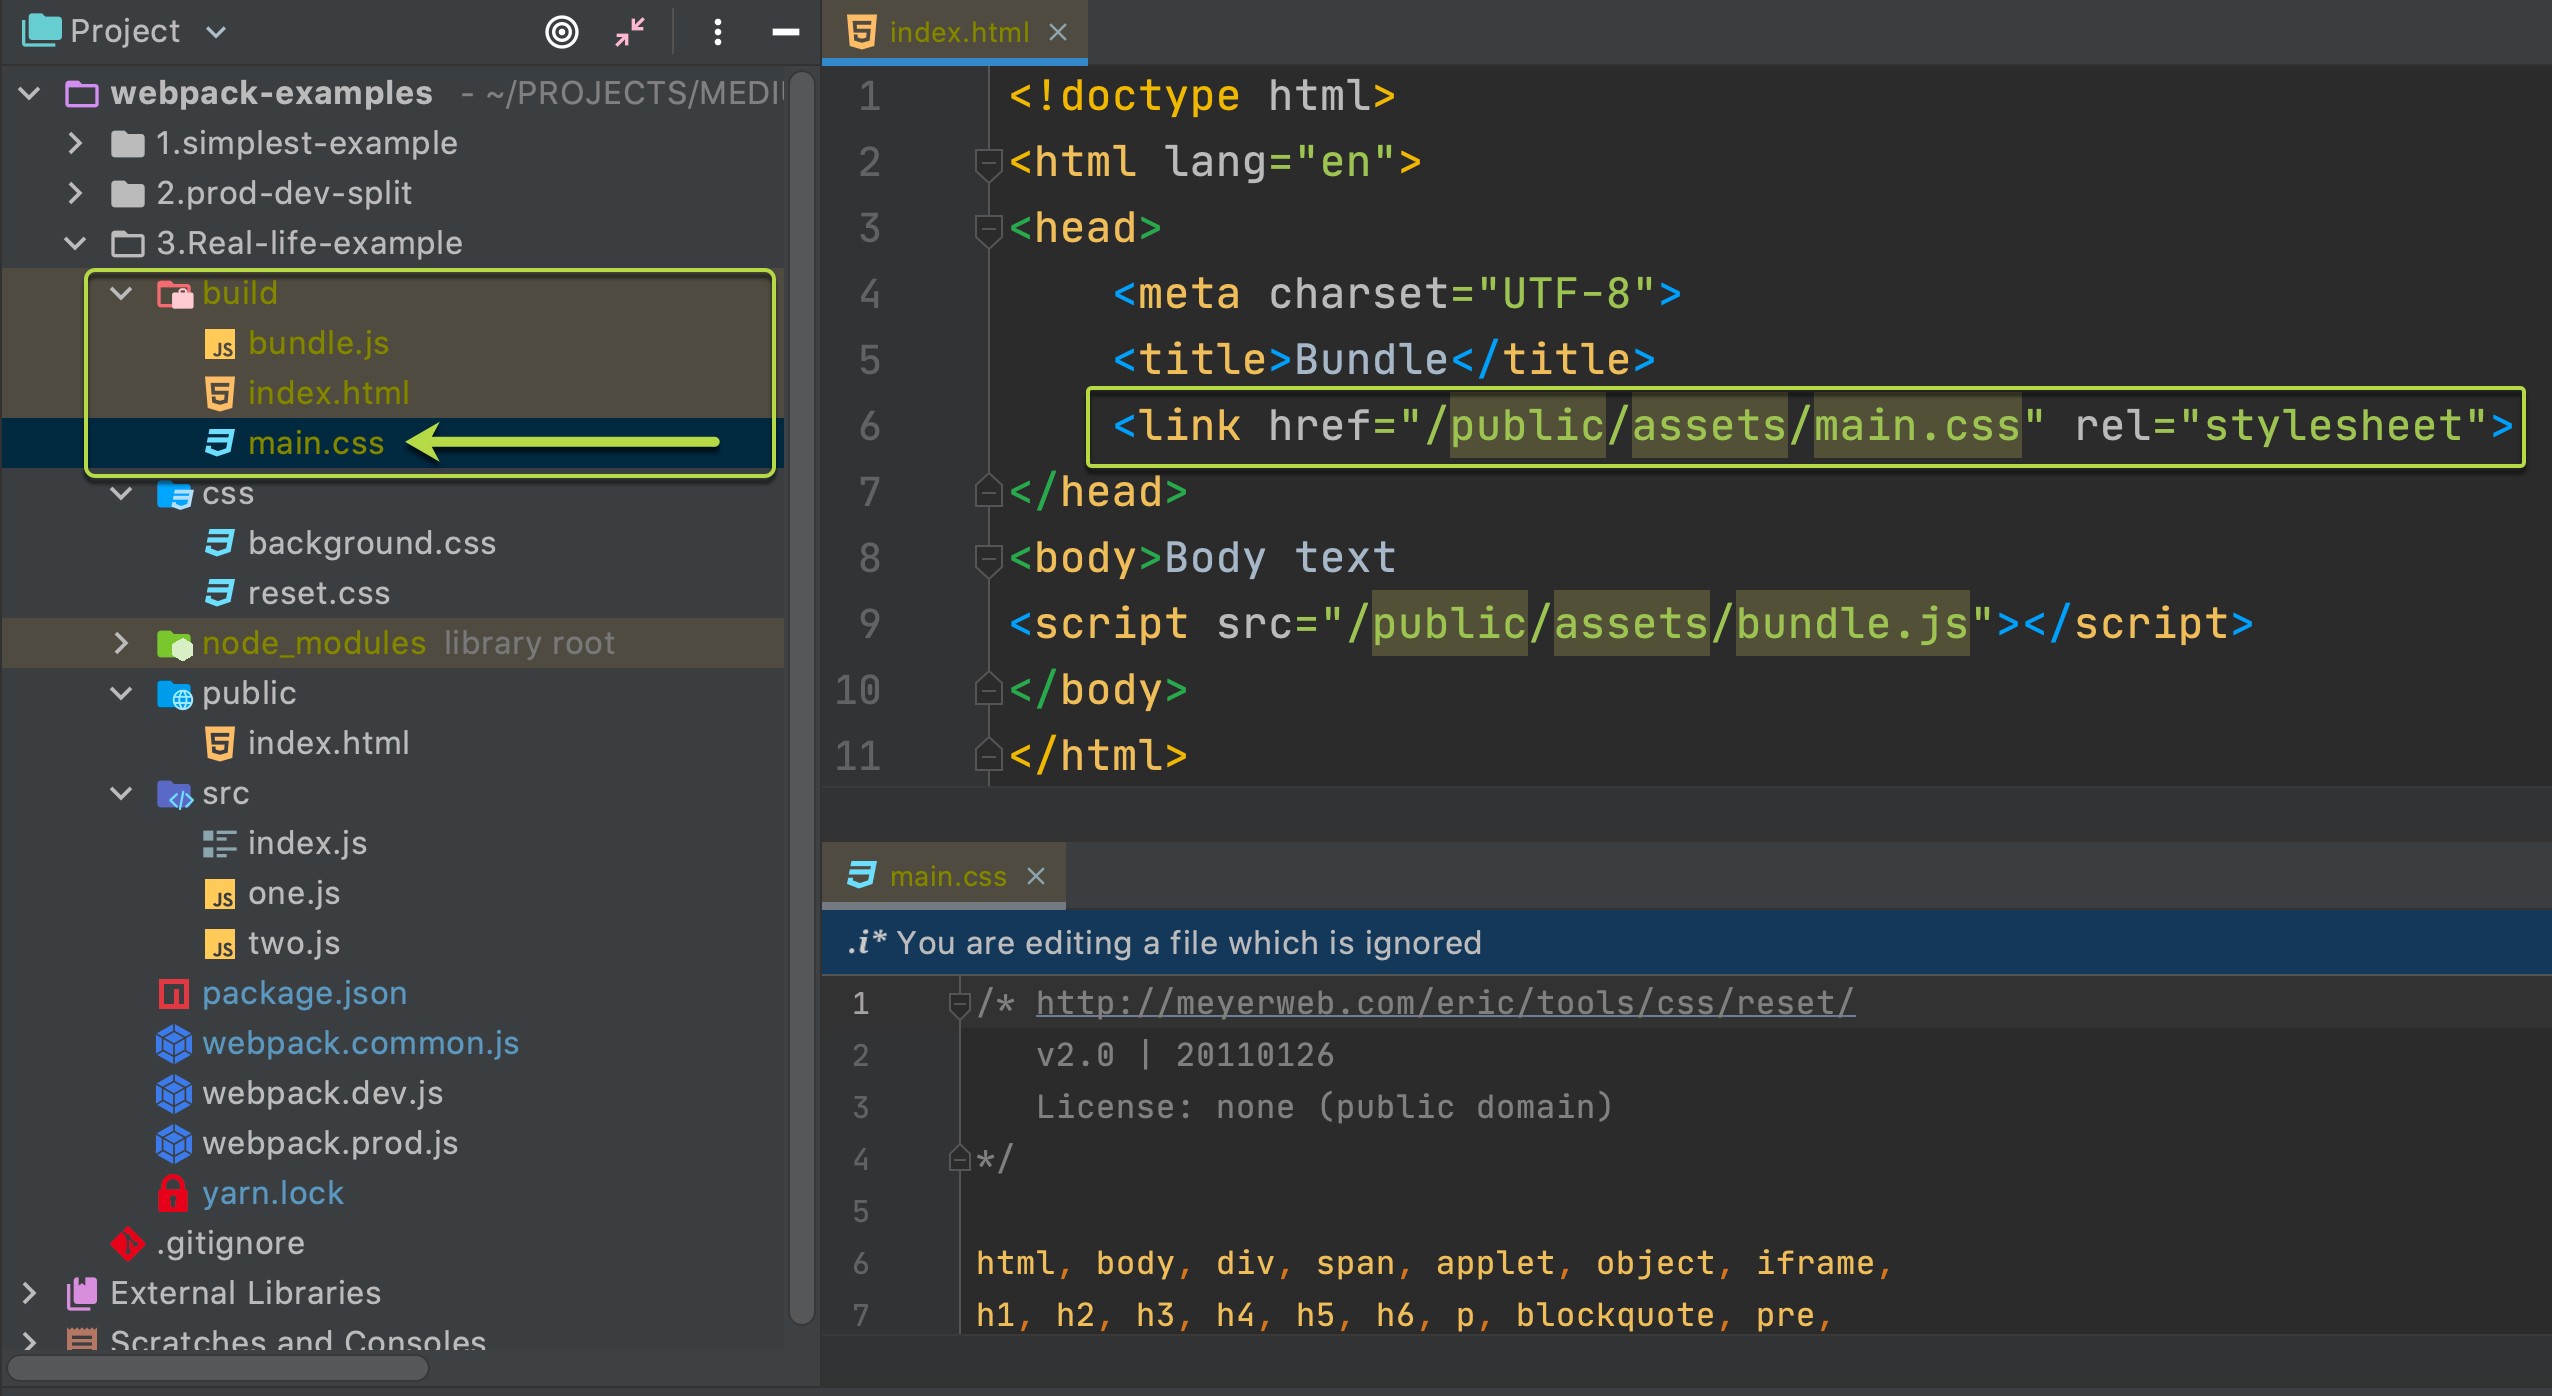This screenshot has height=1396, width=2552.
Task: Open the Project view dropdown
Action: pyautogui.click(x=216, y=32)
